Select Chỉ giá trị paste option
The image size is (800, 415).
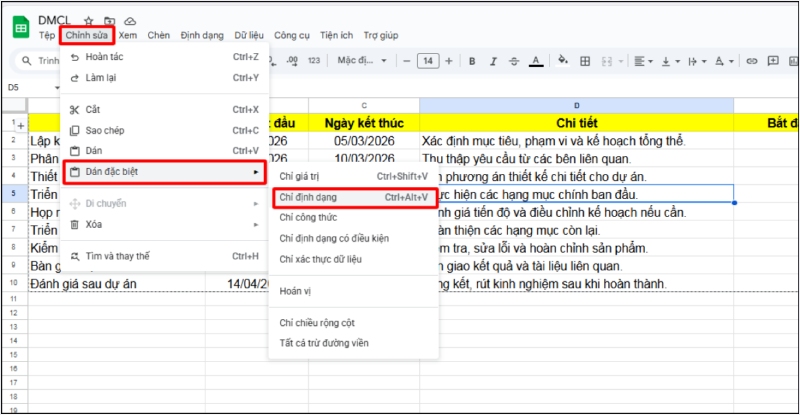tap(354, 176)
